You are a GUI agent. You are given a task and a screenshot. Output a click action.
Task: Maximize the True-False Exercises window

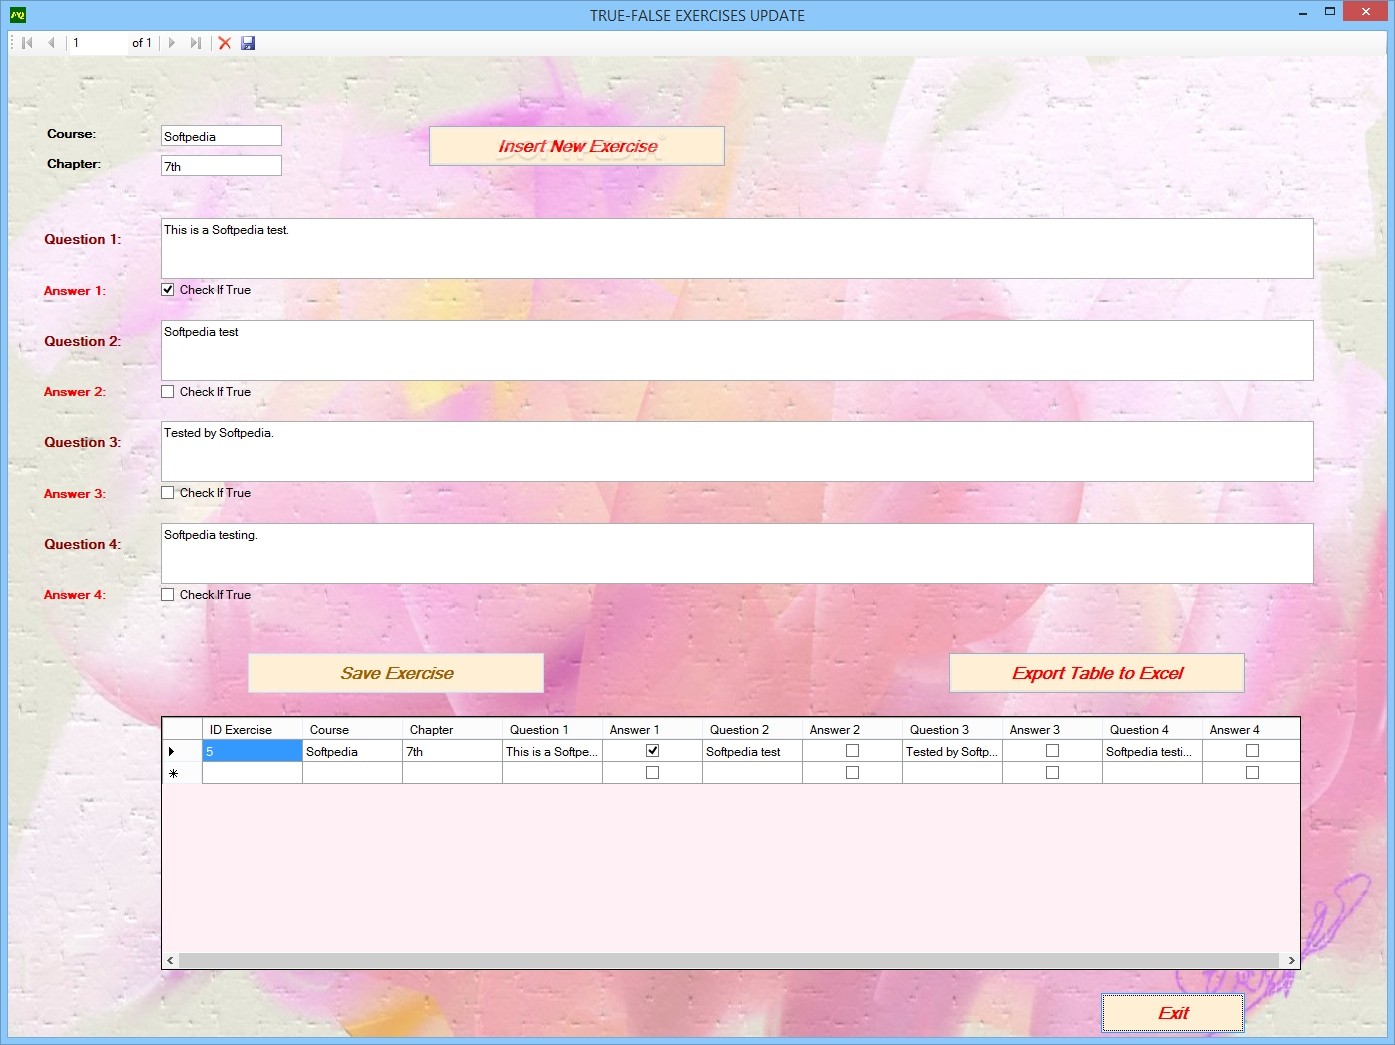coord(1329,12)
